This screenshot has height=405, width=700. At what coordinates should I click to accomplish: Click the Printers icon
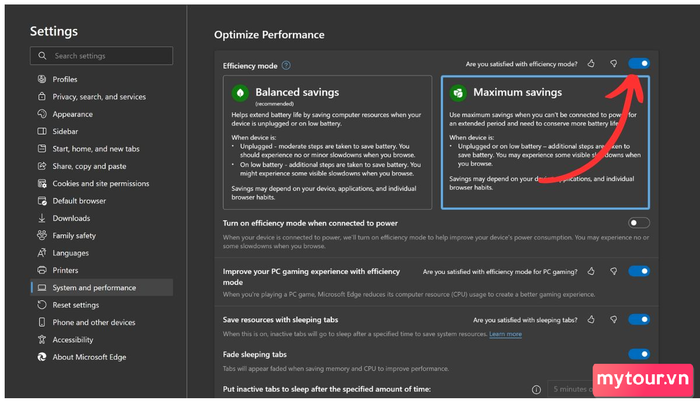[42, 270]
